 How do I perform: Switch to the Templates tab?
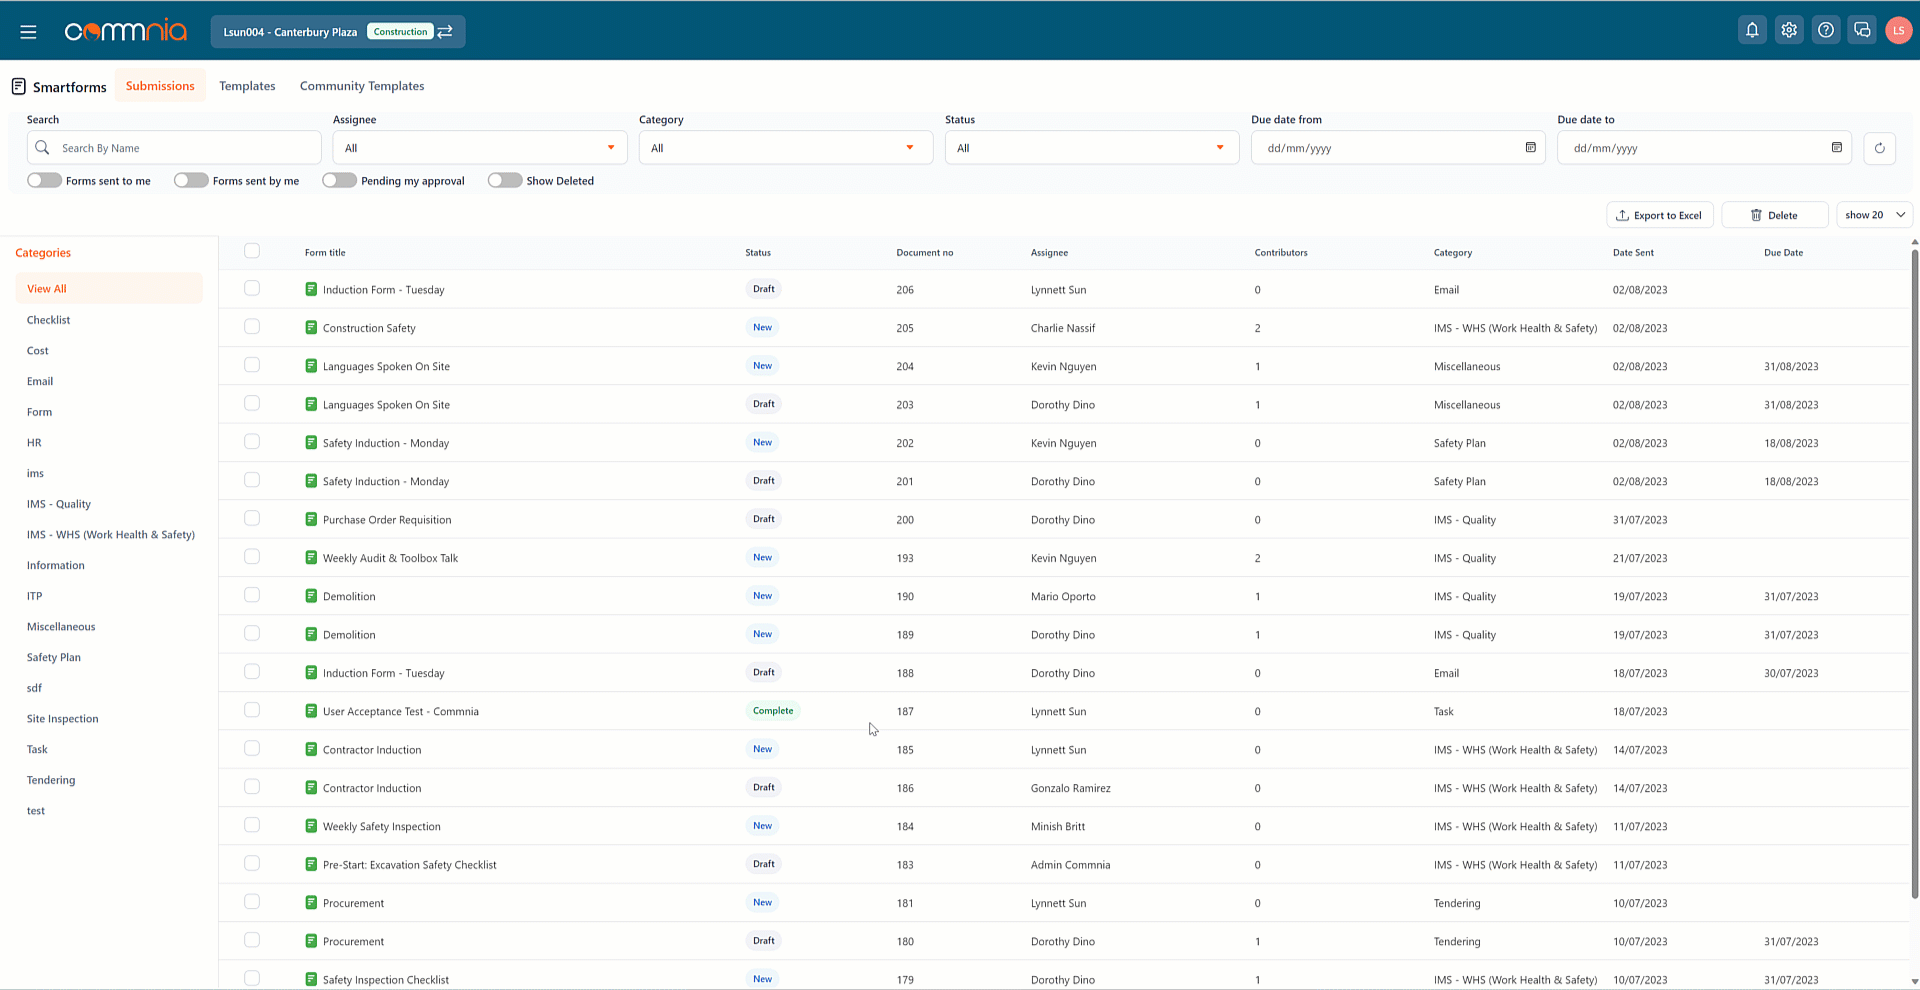click(247, 86)
